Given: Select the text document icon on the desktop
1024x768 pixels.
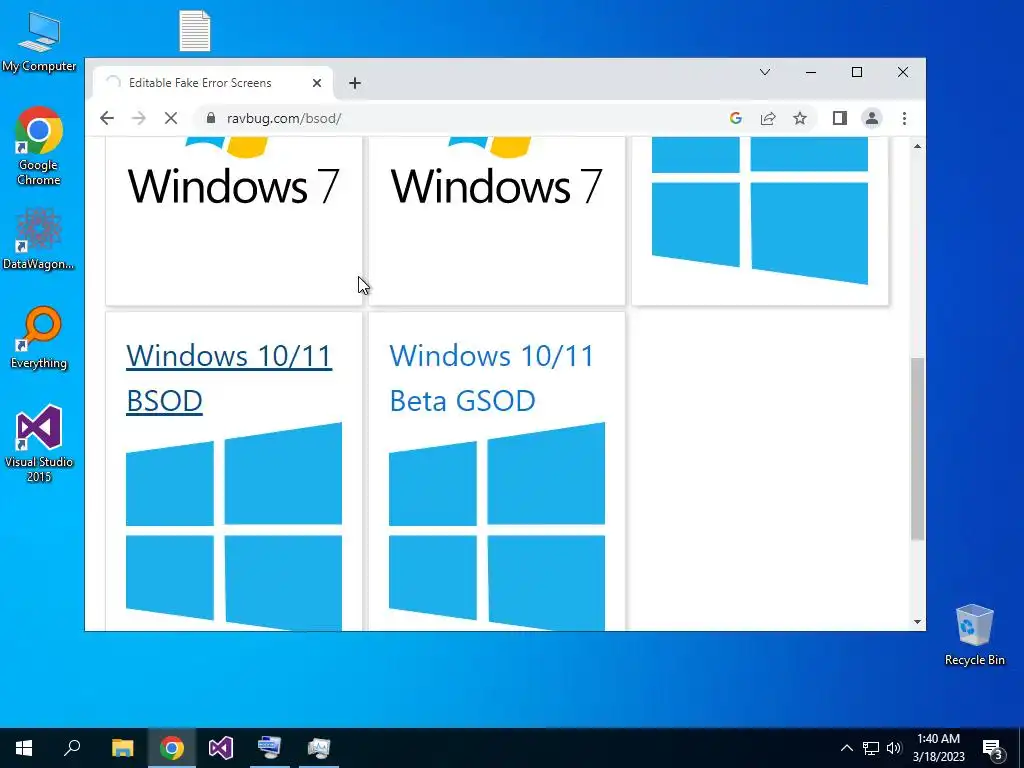Looking at the screenshot, I should 195,31.
